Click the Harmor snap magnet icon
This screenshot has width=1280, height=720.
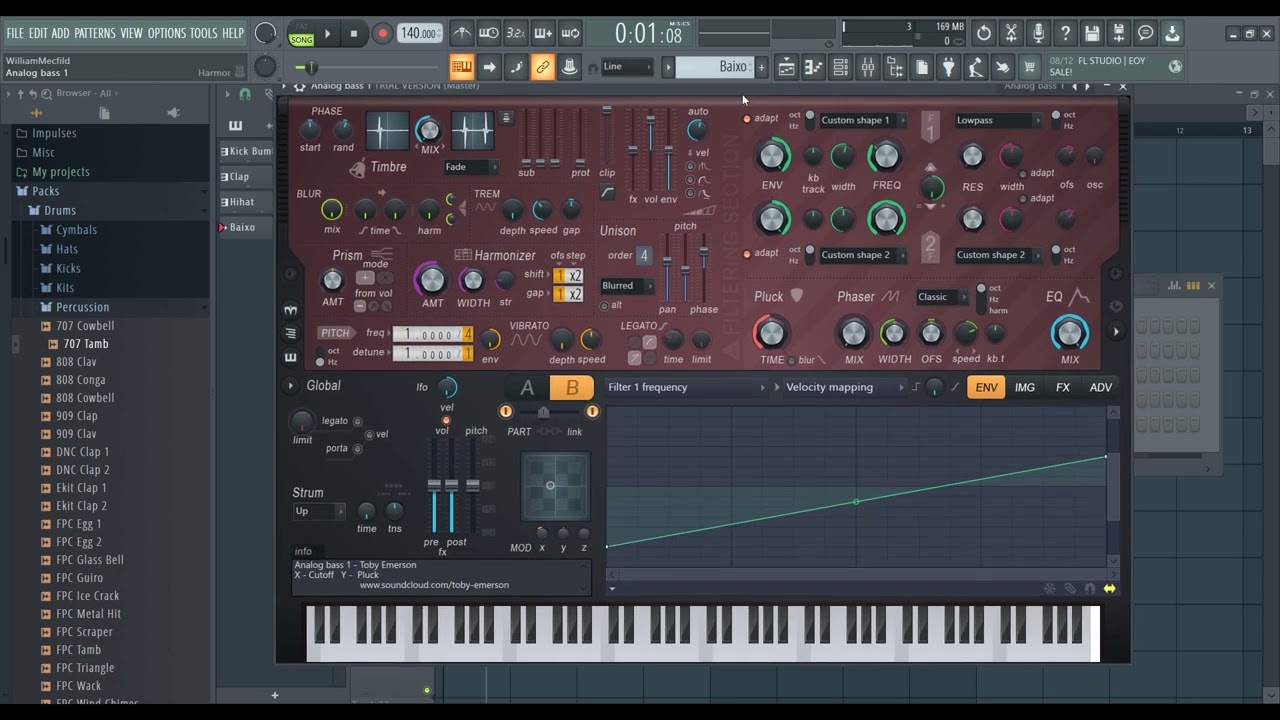tap(1089, 589)
